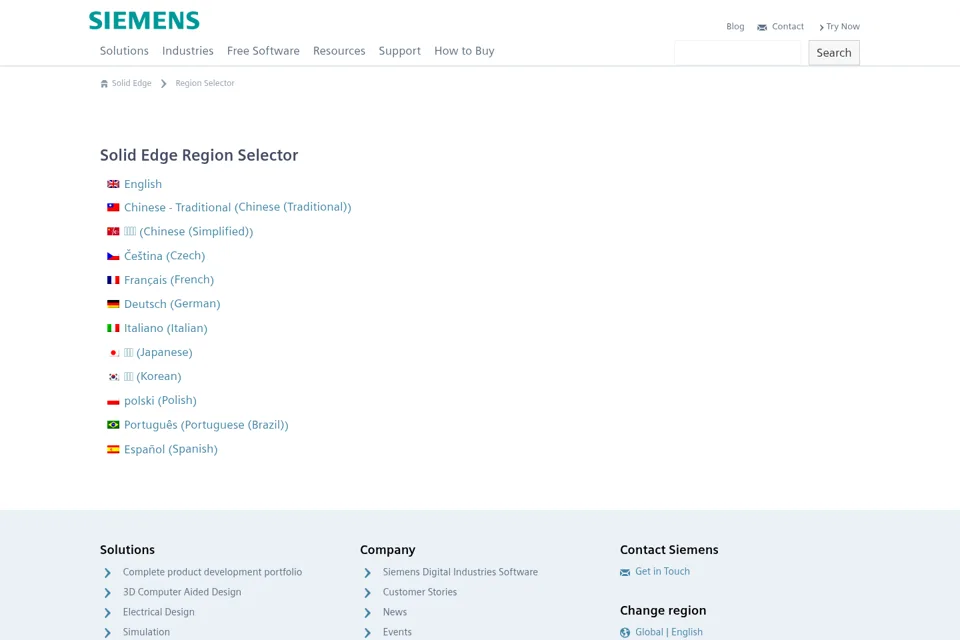The image size is (960, 640).
Task: Click the home icon in the breadcrumb
Action: click(104, 83)
